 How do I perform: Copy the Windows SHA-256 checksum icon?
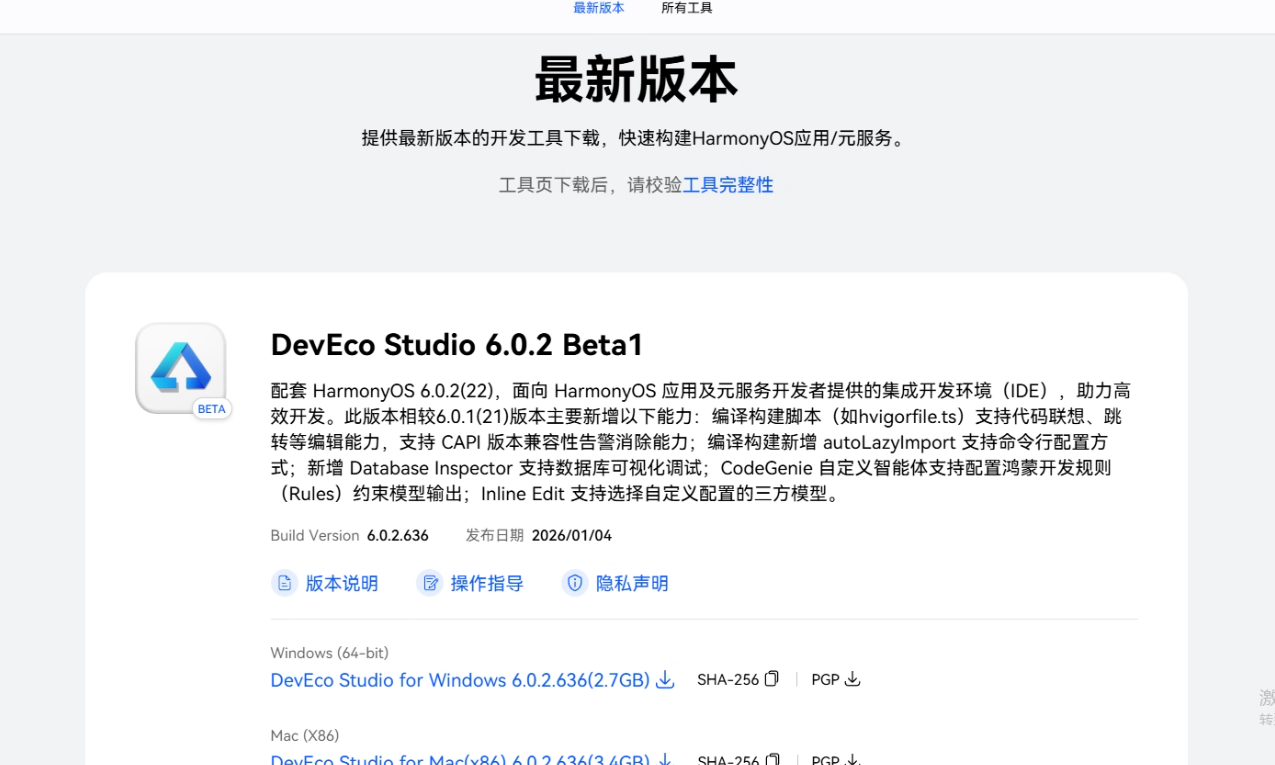771,679
